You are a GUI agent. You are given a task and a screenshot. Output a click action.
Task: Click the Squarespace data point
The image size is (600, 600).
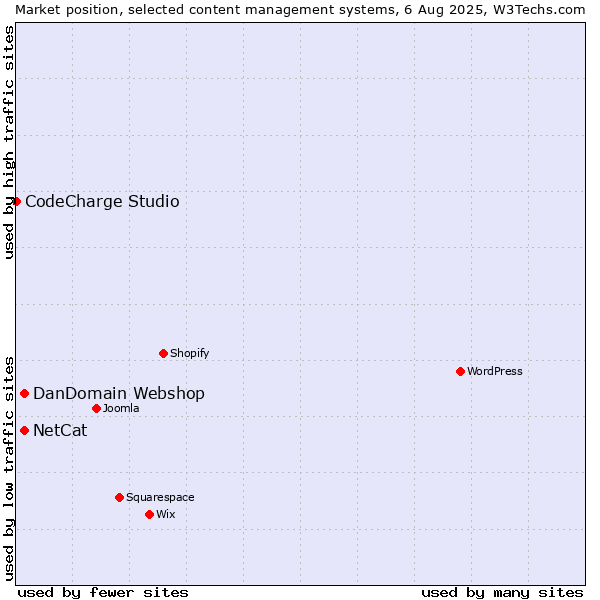pos(119,497)
